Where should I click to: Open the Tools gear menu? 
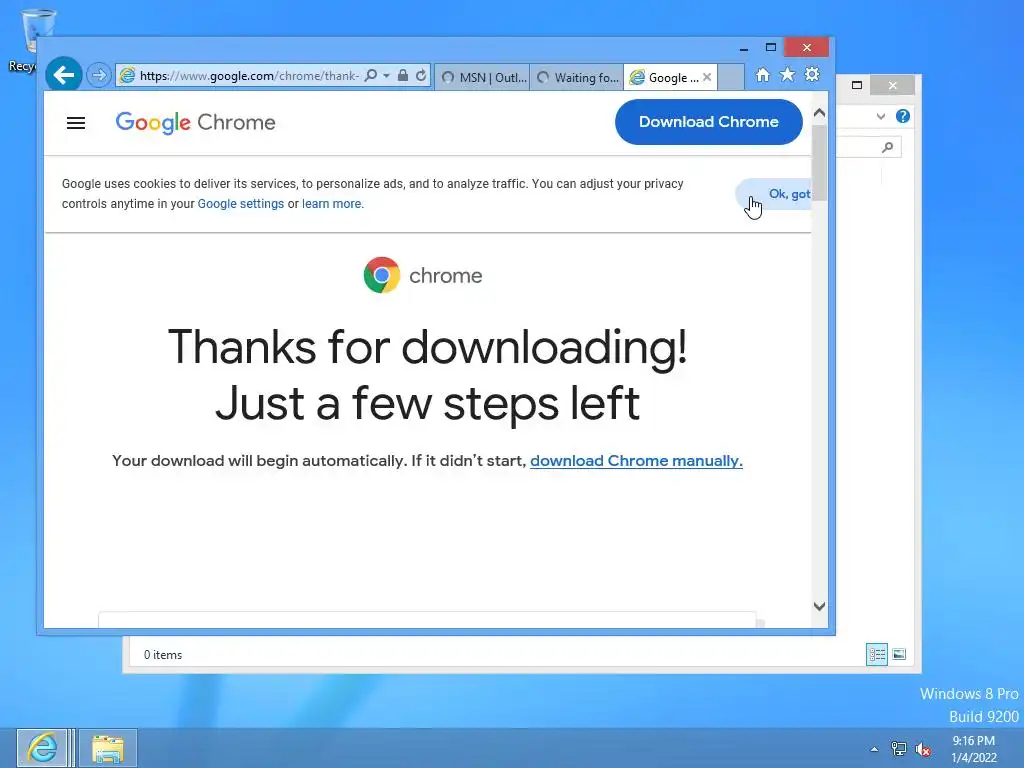tap(812, 75)
